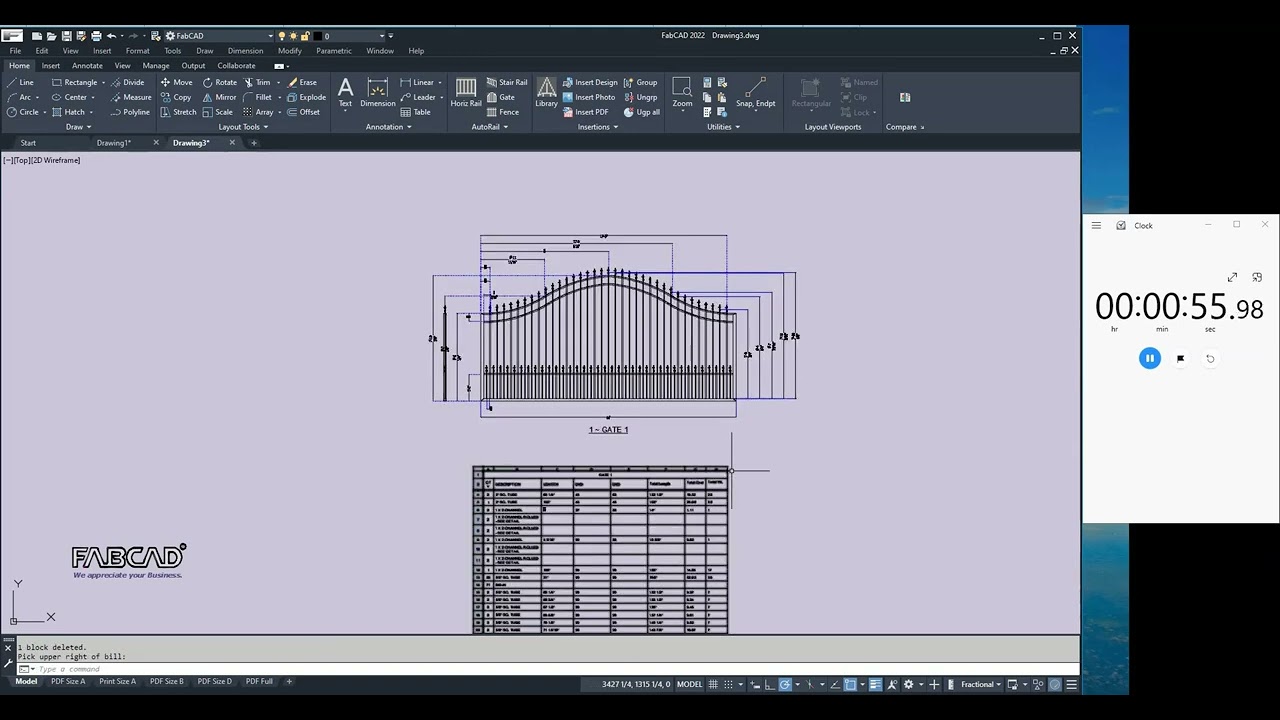
Task: Toggle the drawing grid display
Action: (714, 684)
